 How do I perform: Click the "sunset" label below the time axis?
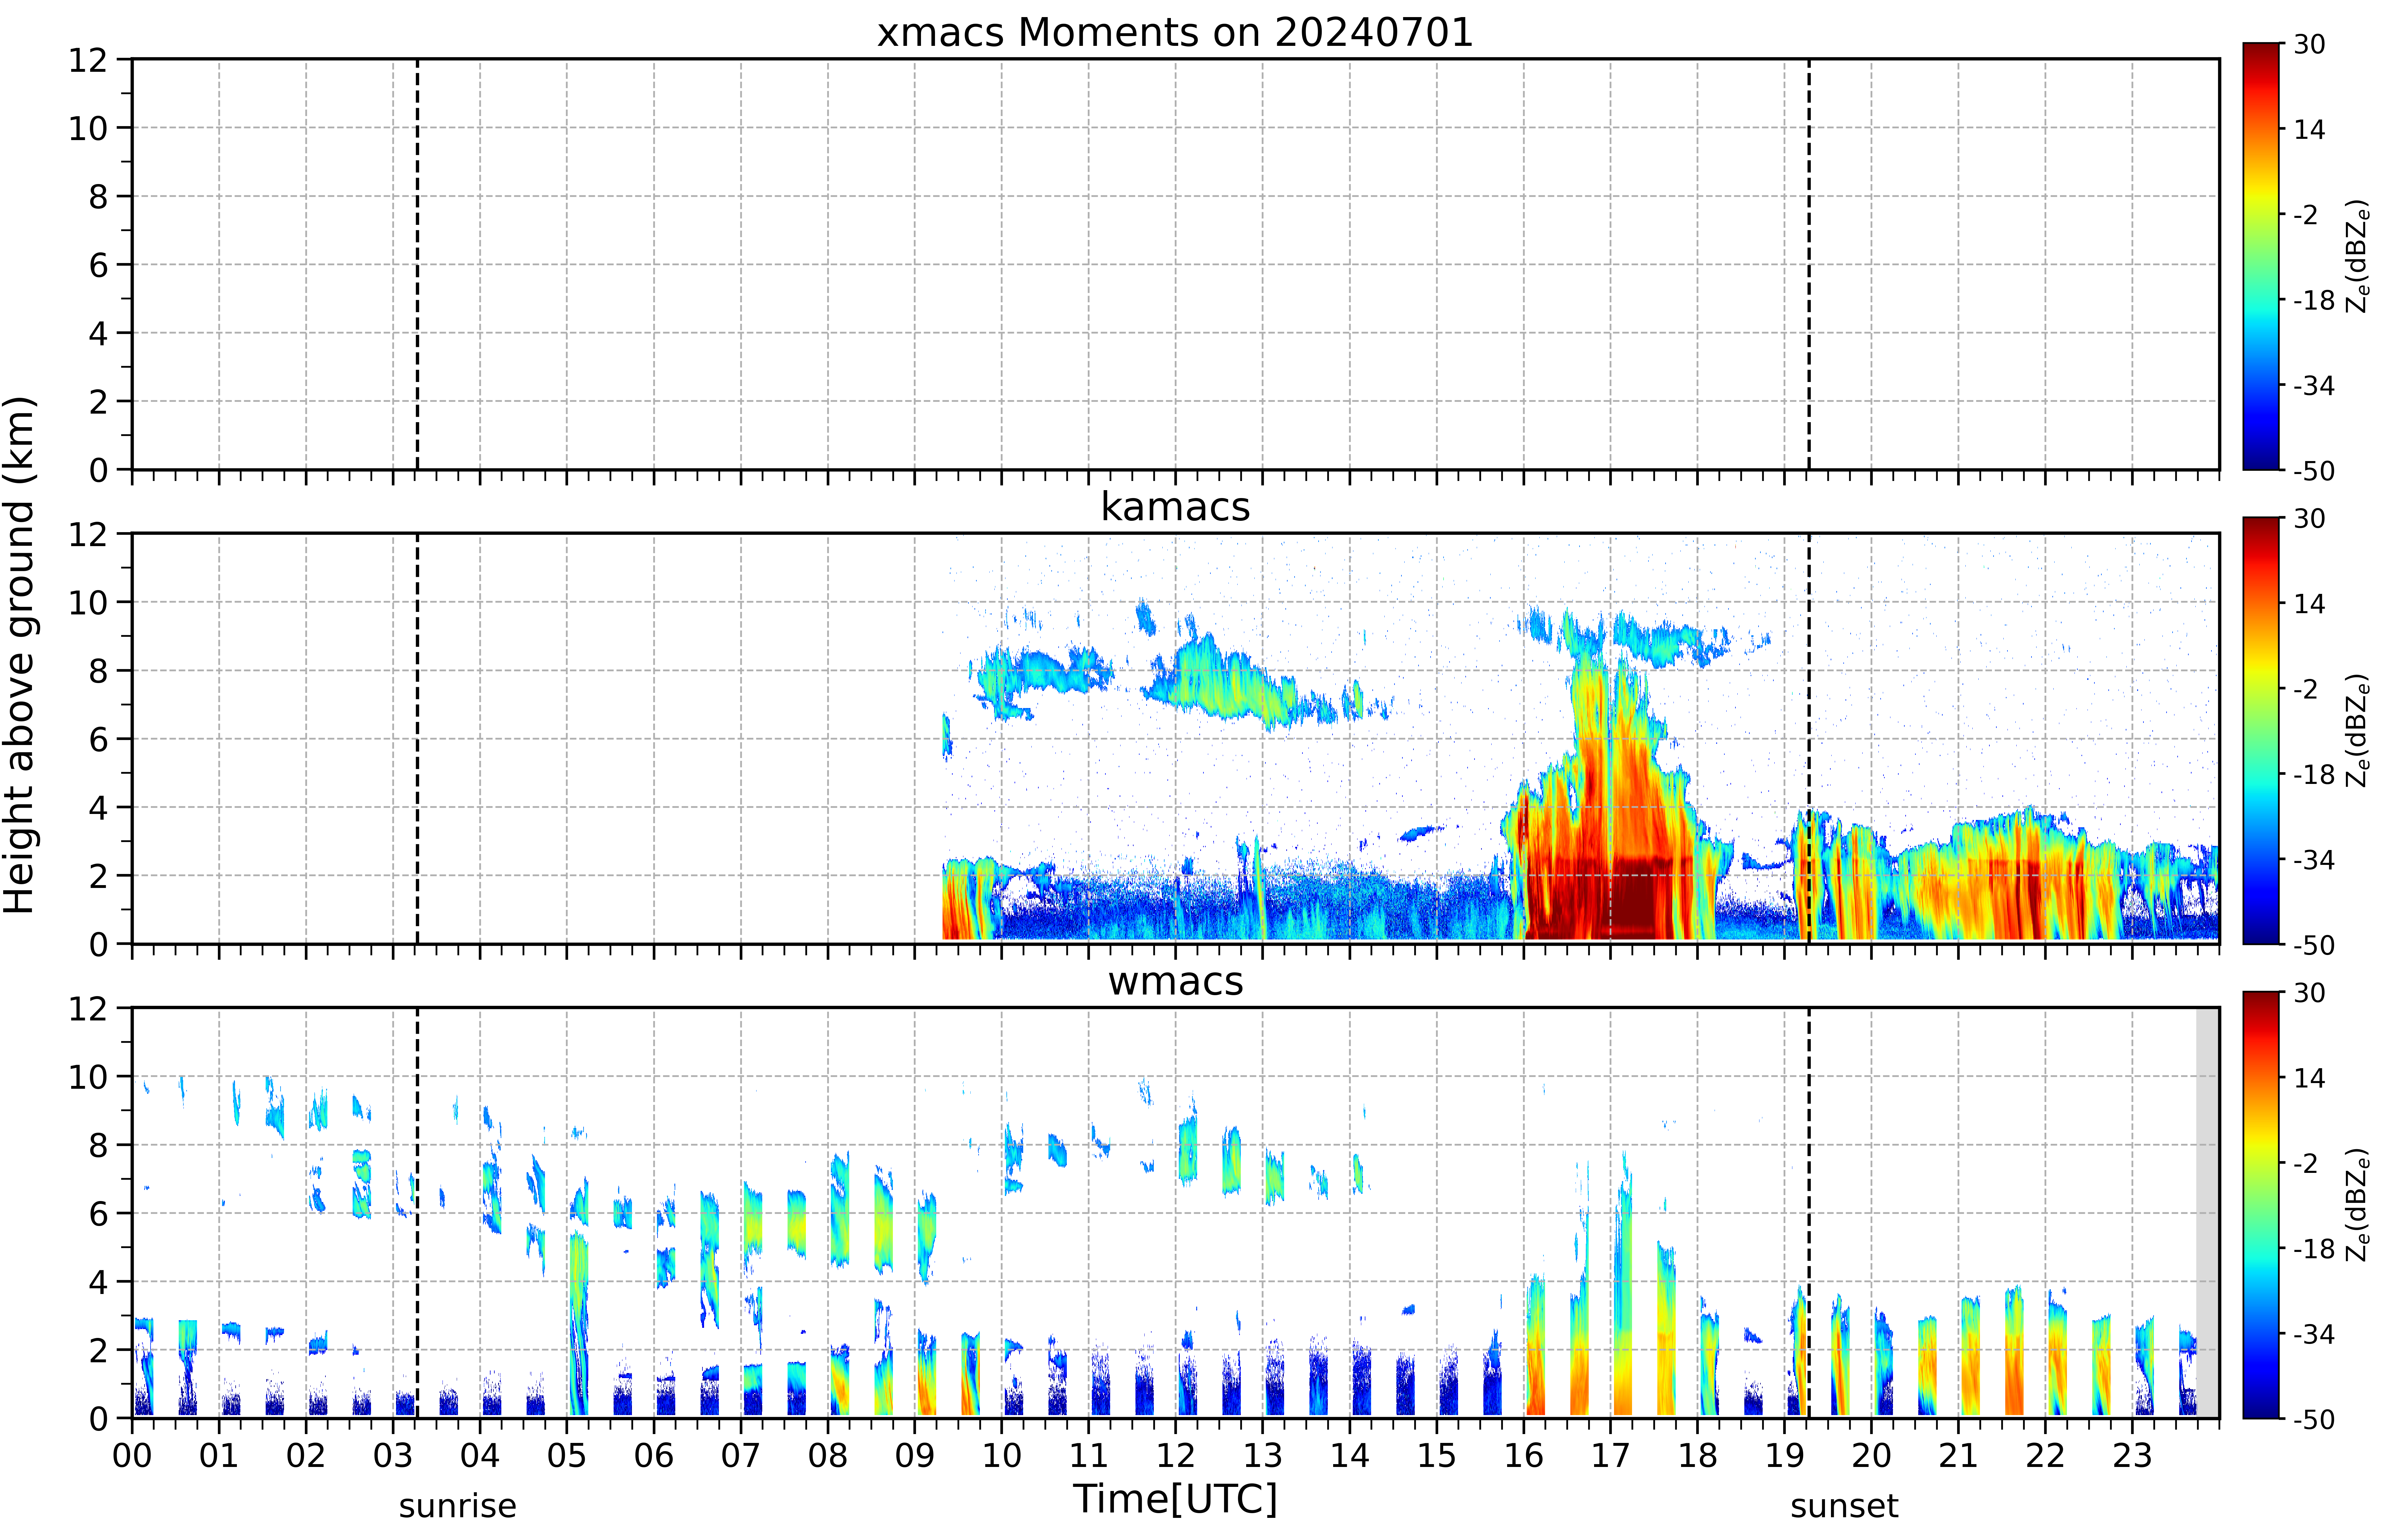1844,1506
